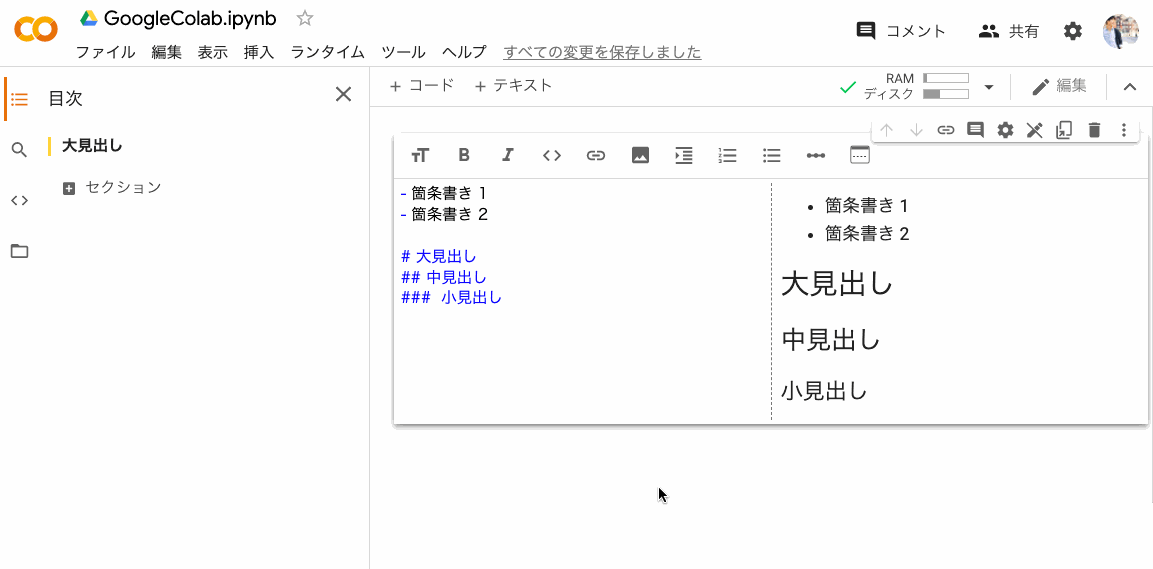Open runtime connection dropdown arrow

pyautogui.click(x=989, y=87)
